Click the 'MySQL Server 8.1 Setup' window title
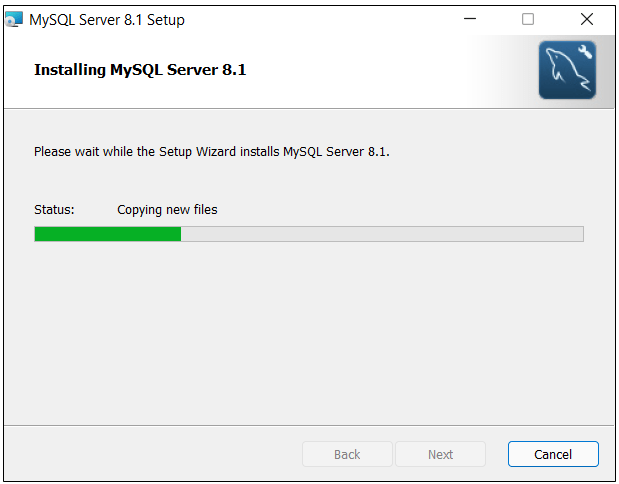The image size is (619, 484). click(x=107, y=19)
